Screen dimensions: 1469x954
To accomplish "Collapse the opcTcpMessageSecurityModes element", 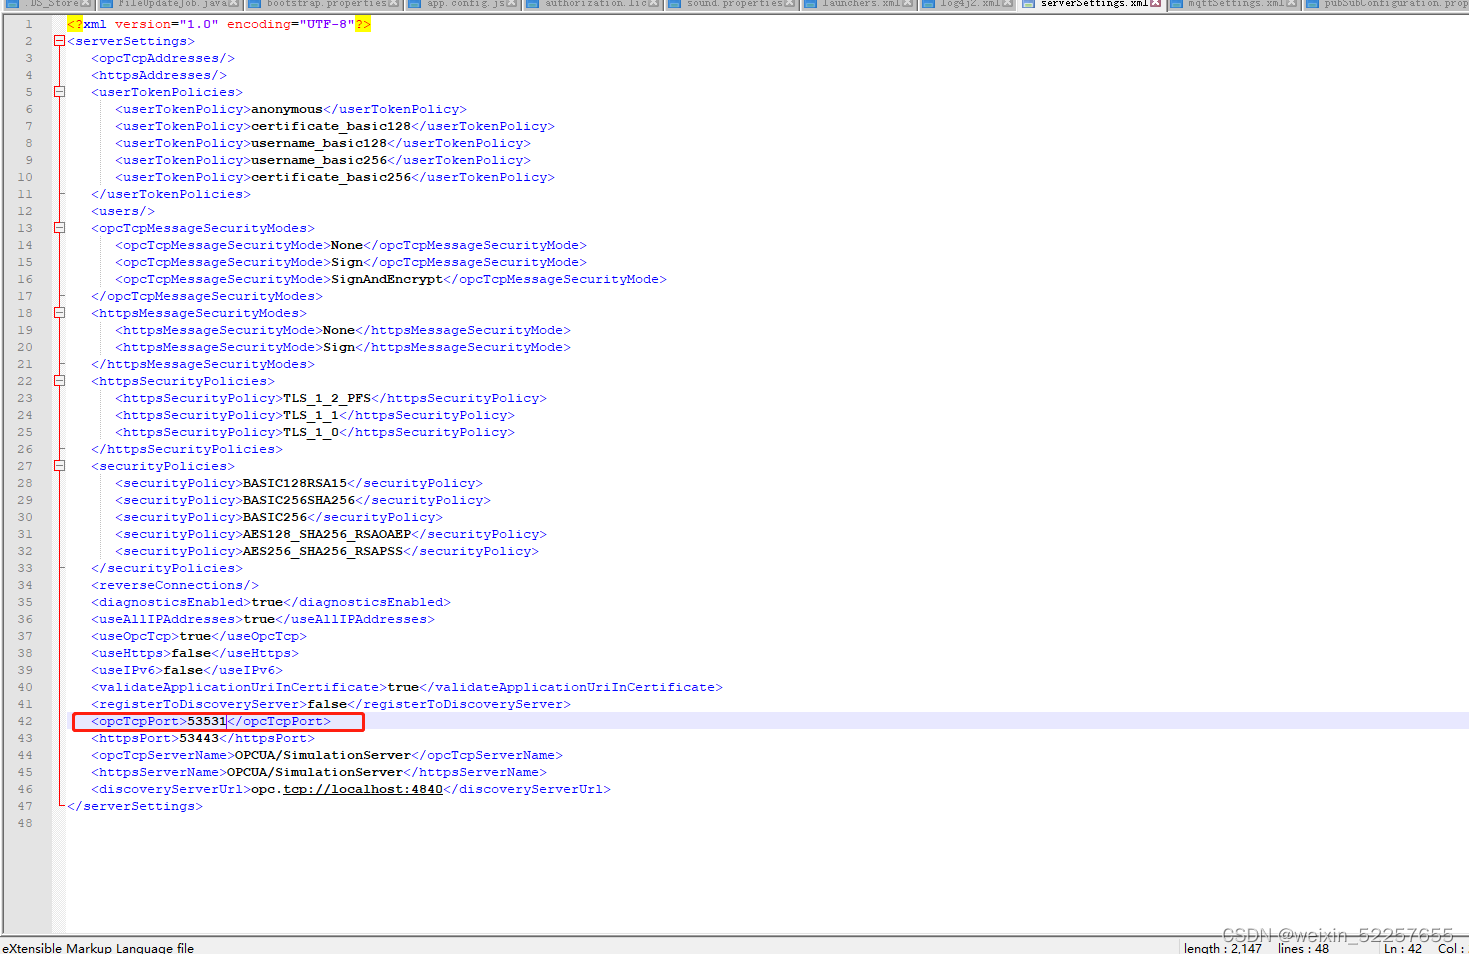I will (59, 227).
